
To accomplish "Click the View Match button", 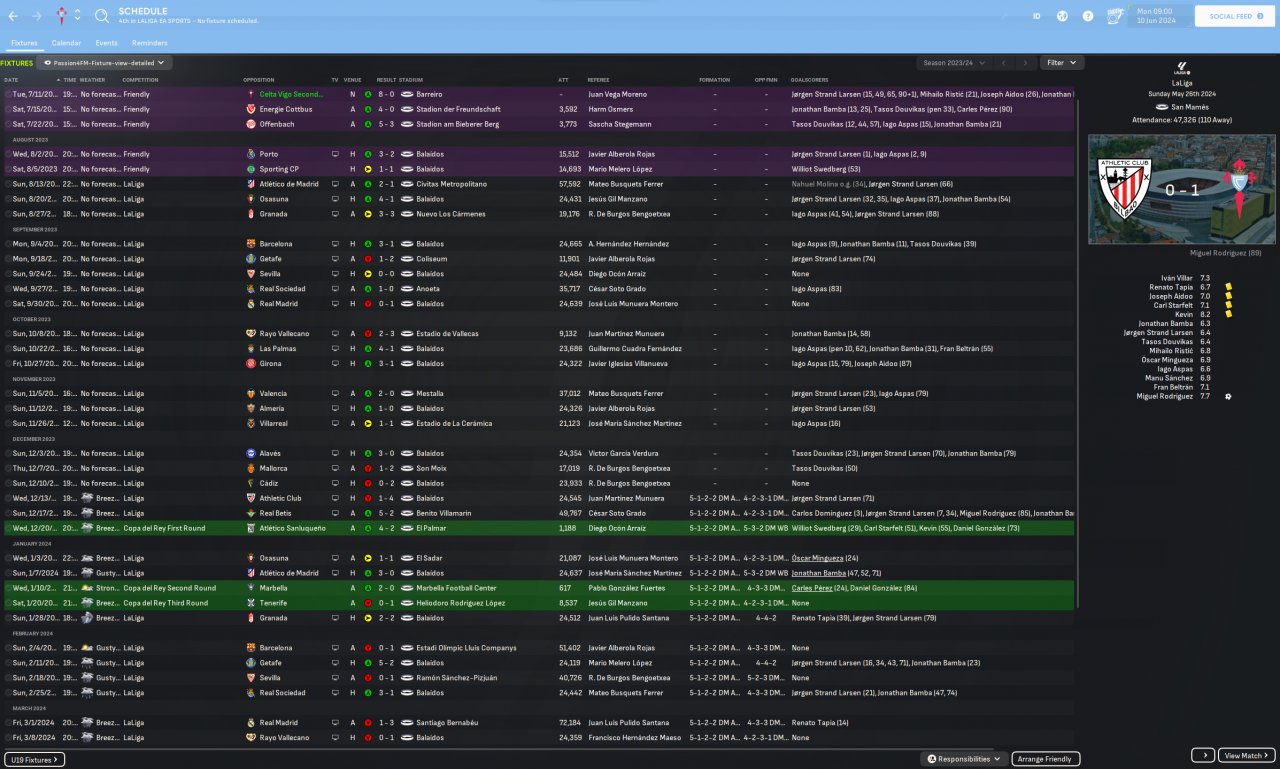I will click(x=1247, y=756).
